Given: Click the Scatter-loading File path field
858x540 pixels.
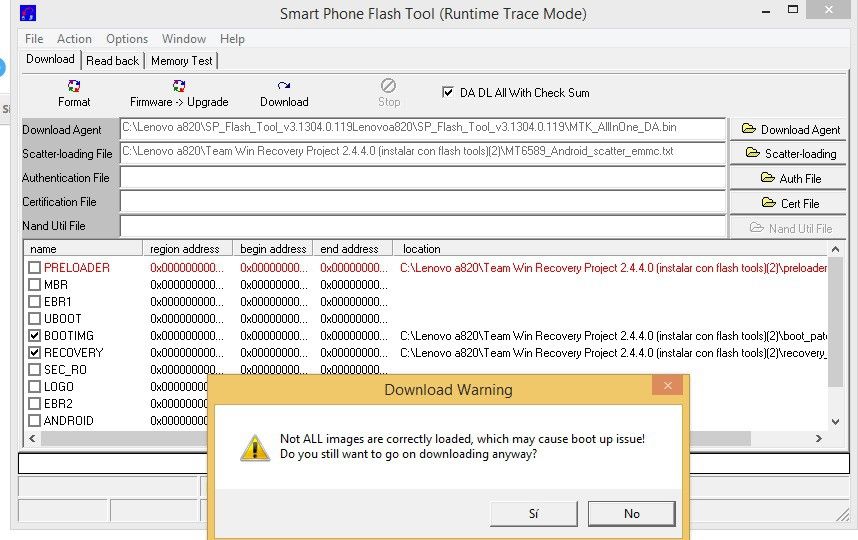Looking at the screenshot, I should click(x=423, y=153).
